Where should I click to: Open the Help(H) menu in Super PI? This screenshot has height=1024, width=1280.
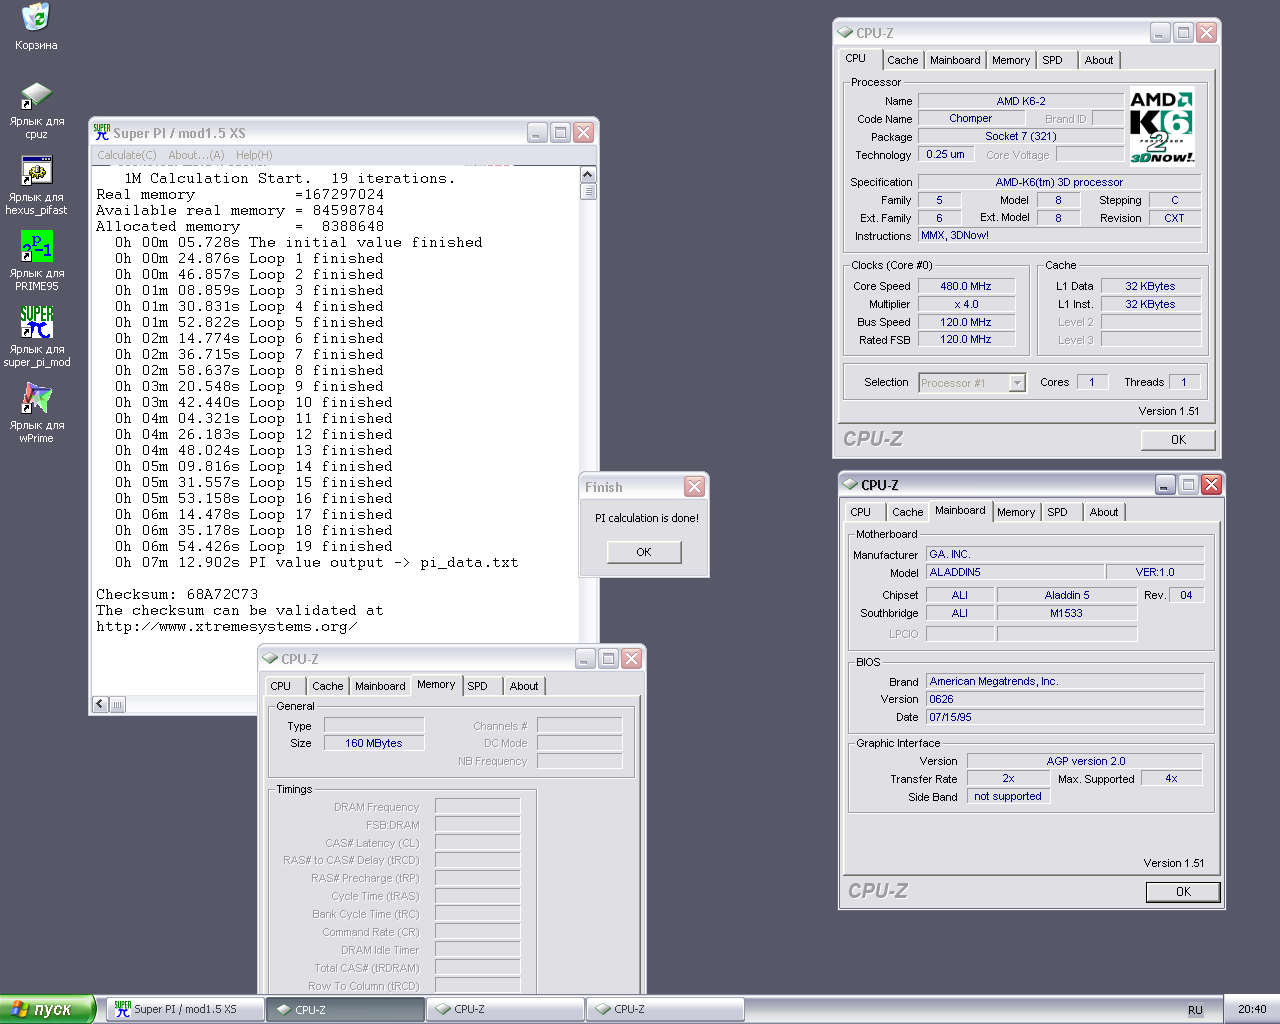click(x=254, y=155)
